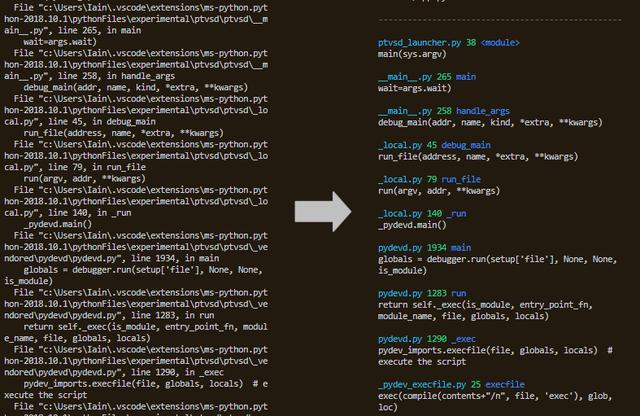Click the 'pydevd.py 1283 run' frame header

(422, 294)
